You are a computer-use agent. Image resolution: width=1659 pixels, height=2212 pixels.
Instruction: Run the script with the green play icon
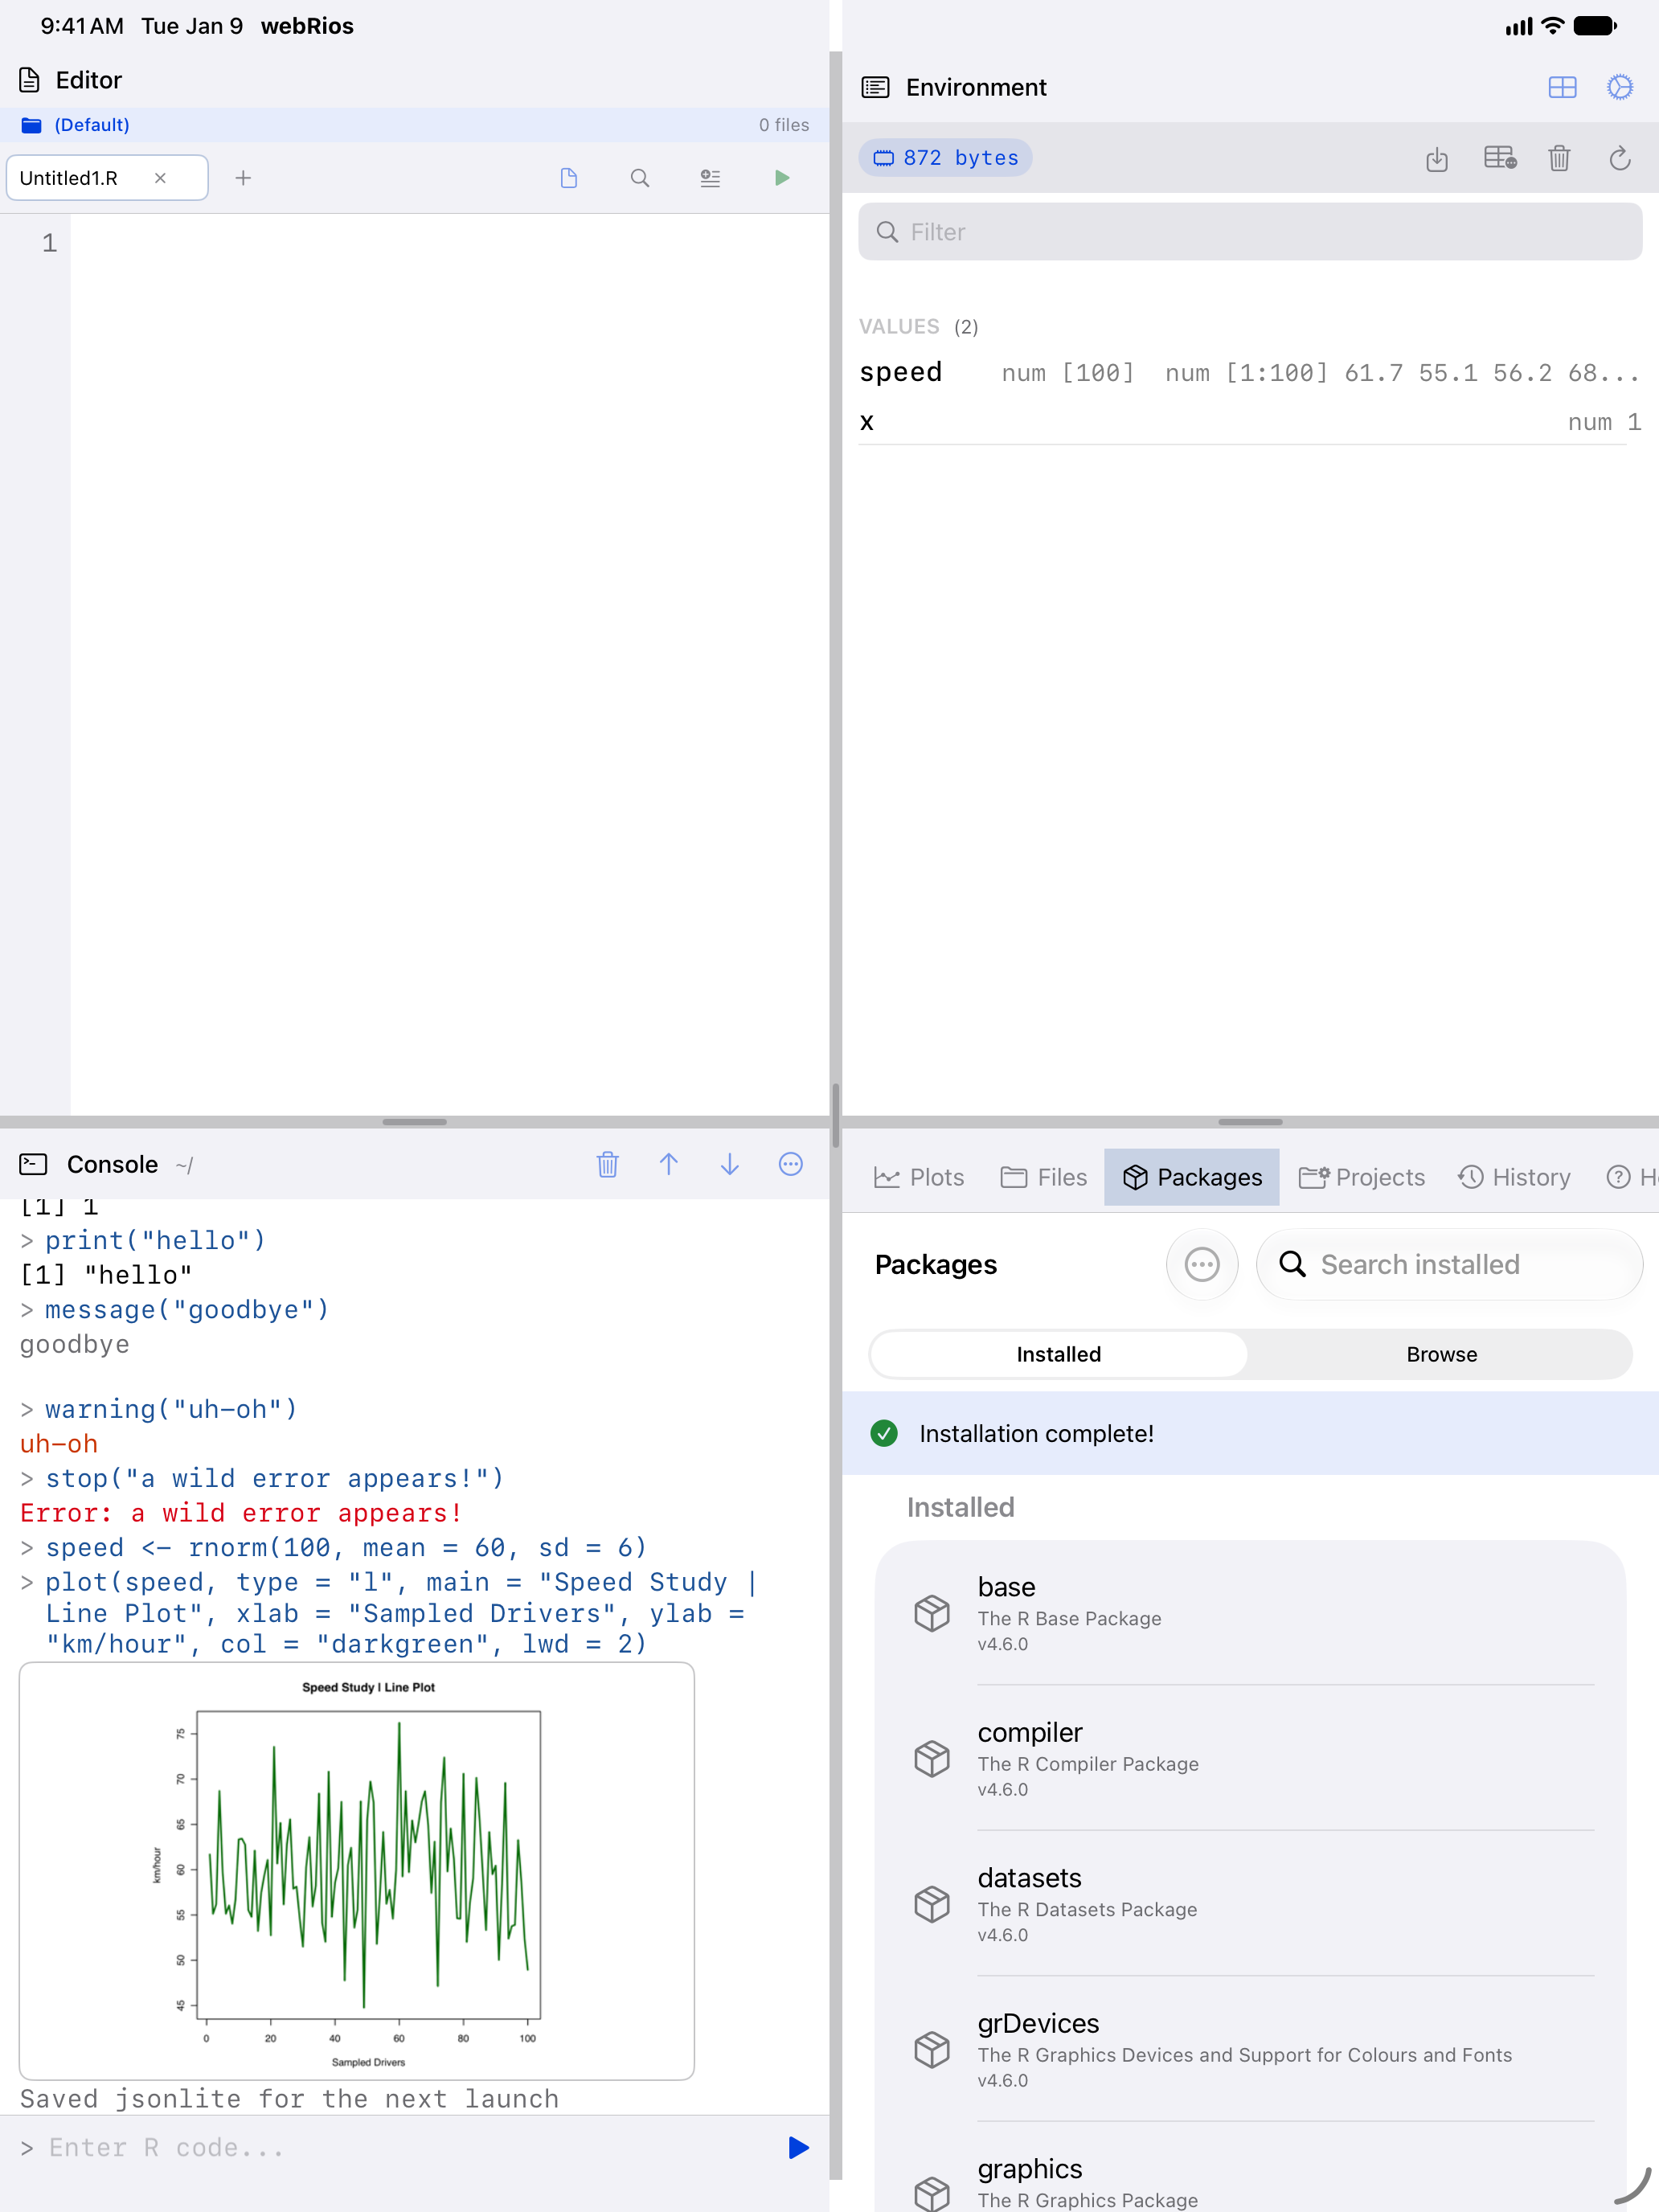(x=782, y=178)
